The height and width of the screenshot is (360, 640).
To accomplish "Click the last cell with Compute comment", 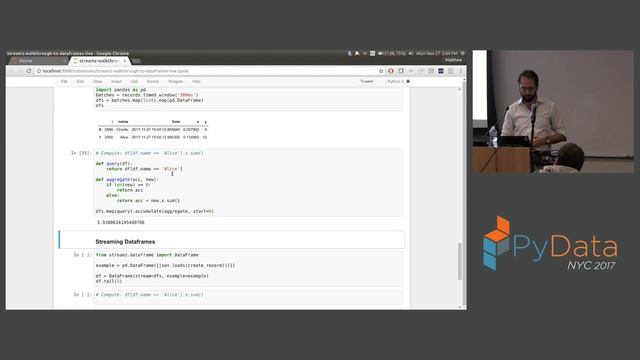I will coord(248,297).
